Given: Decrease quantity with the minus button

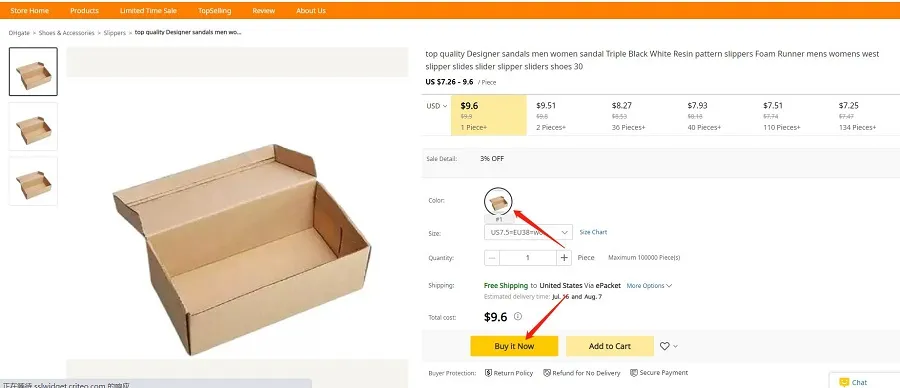Looking at the screenshot, I should click(x=492, y=258).
